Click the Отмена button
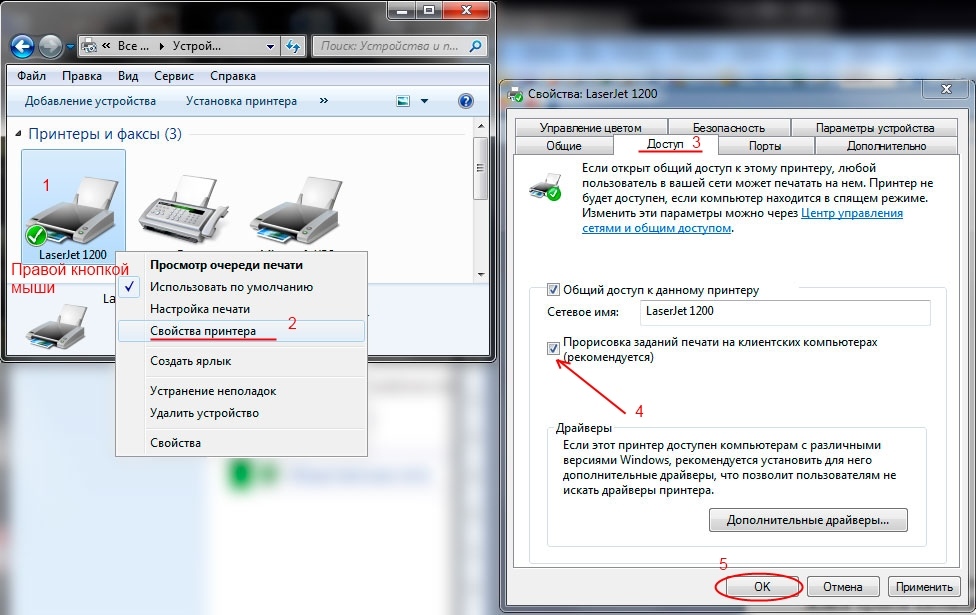 pos(843,586)
